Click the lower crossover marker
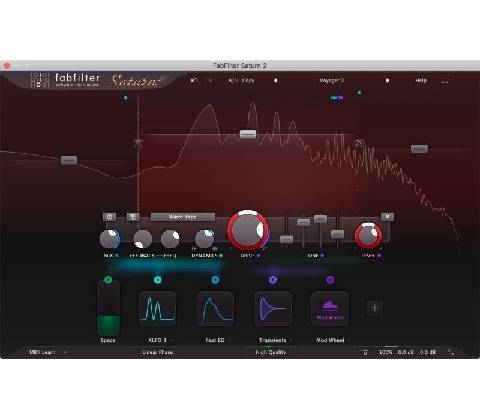480x420 pixels. click(x=138, y=143)
